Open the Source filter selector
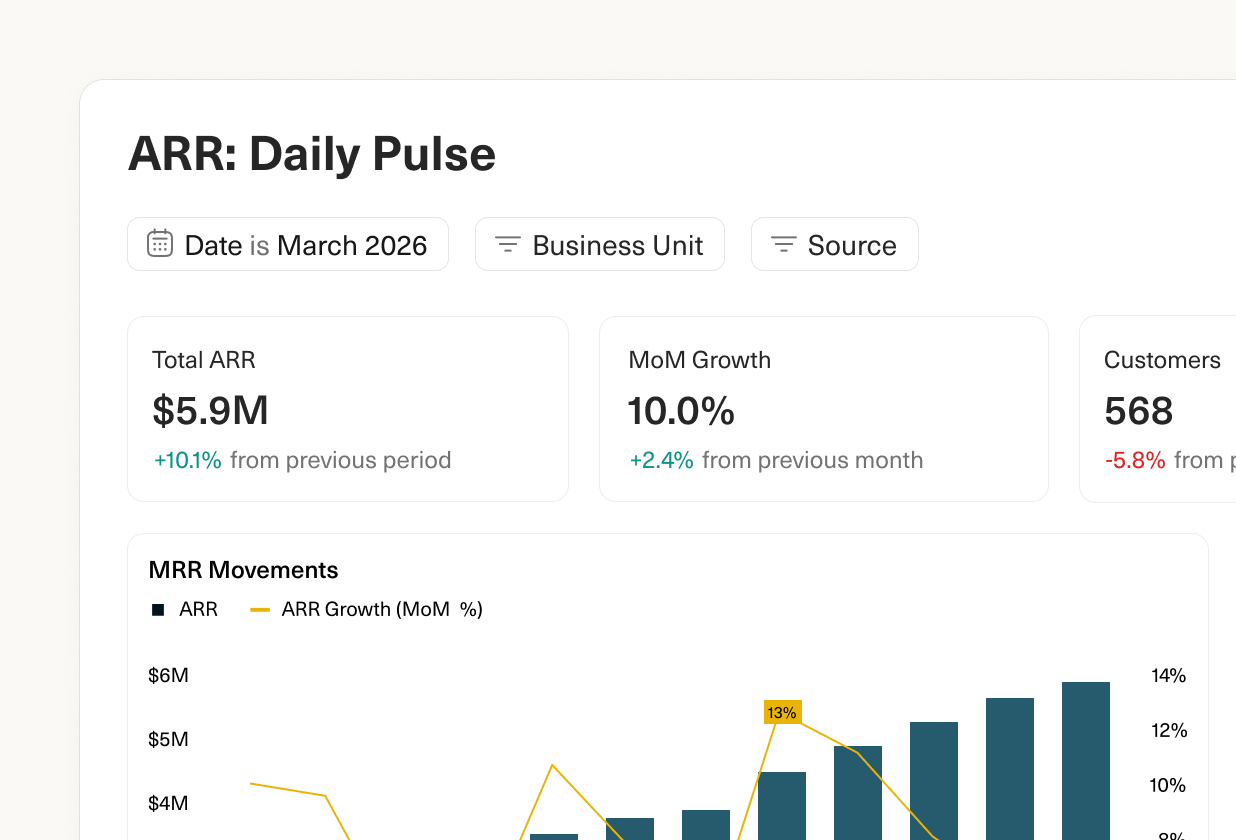The image size is (1236, 840). click(834, 243)
